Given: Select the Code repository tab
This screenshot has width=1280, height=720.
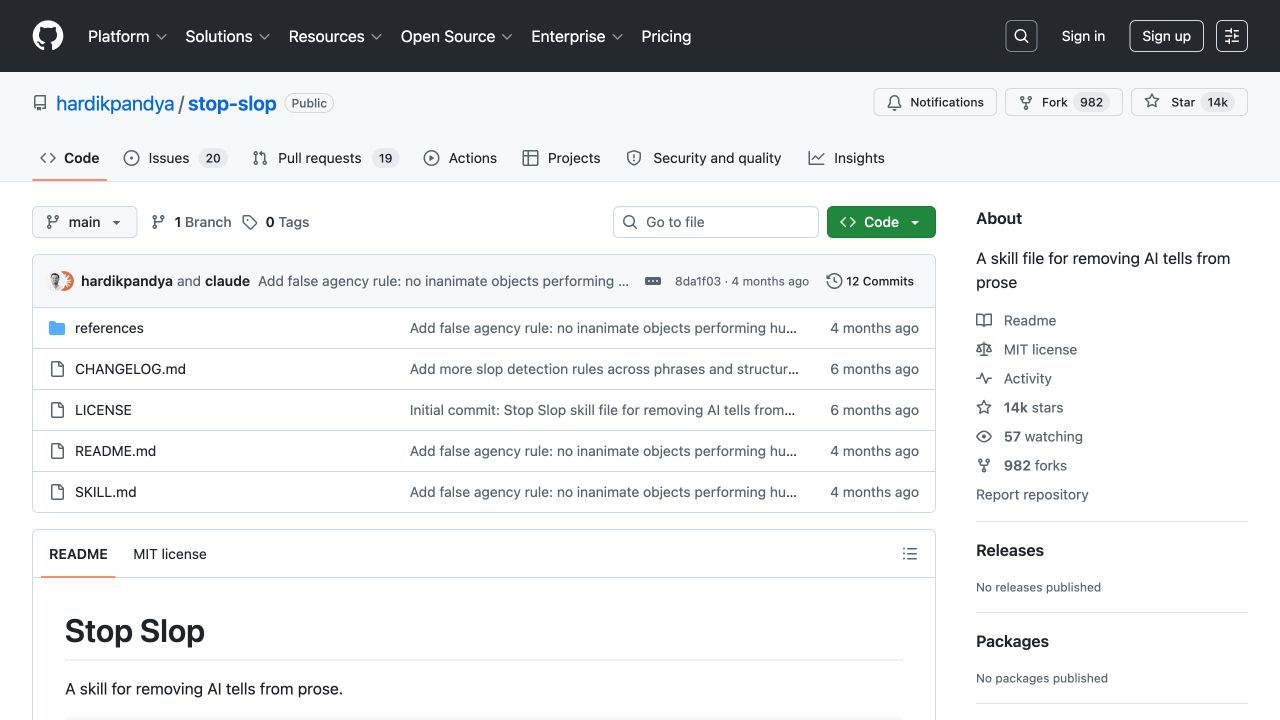Looking at the screenshot, I should pyautogui.click(x=70, y=158).
